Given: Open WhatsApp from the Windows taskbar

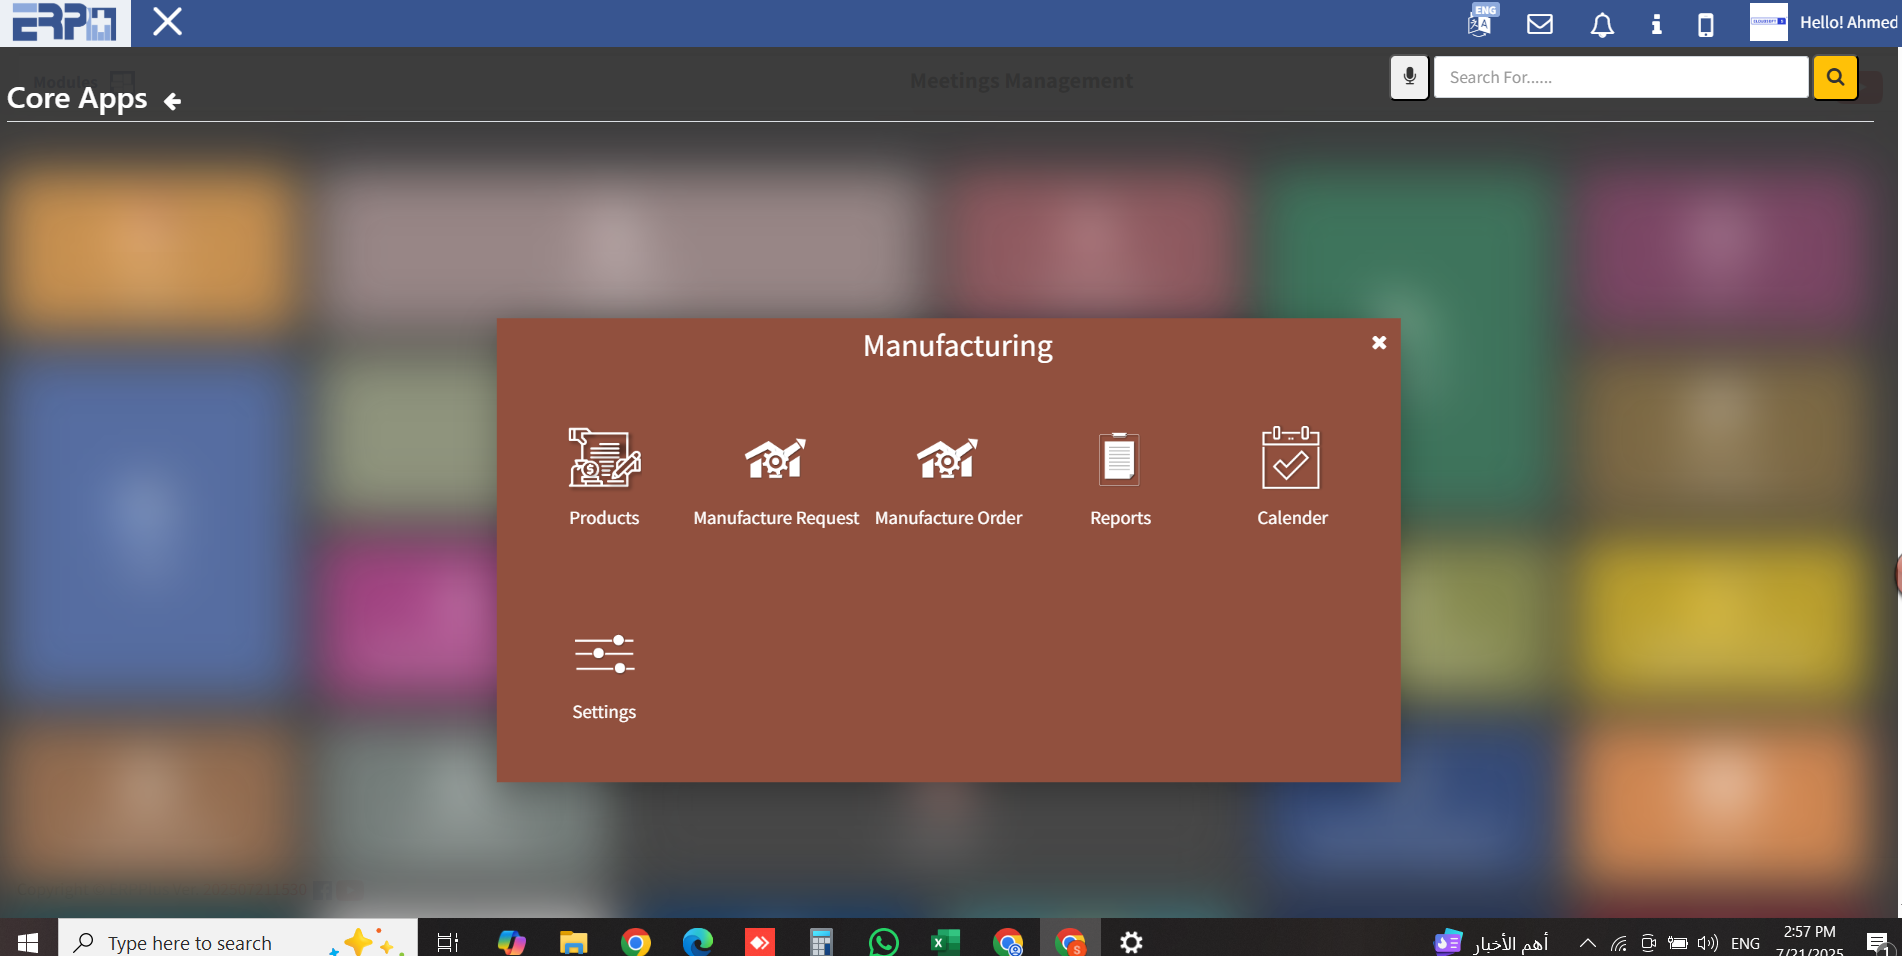Looking at the screenshot, I should click(883, 942).
